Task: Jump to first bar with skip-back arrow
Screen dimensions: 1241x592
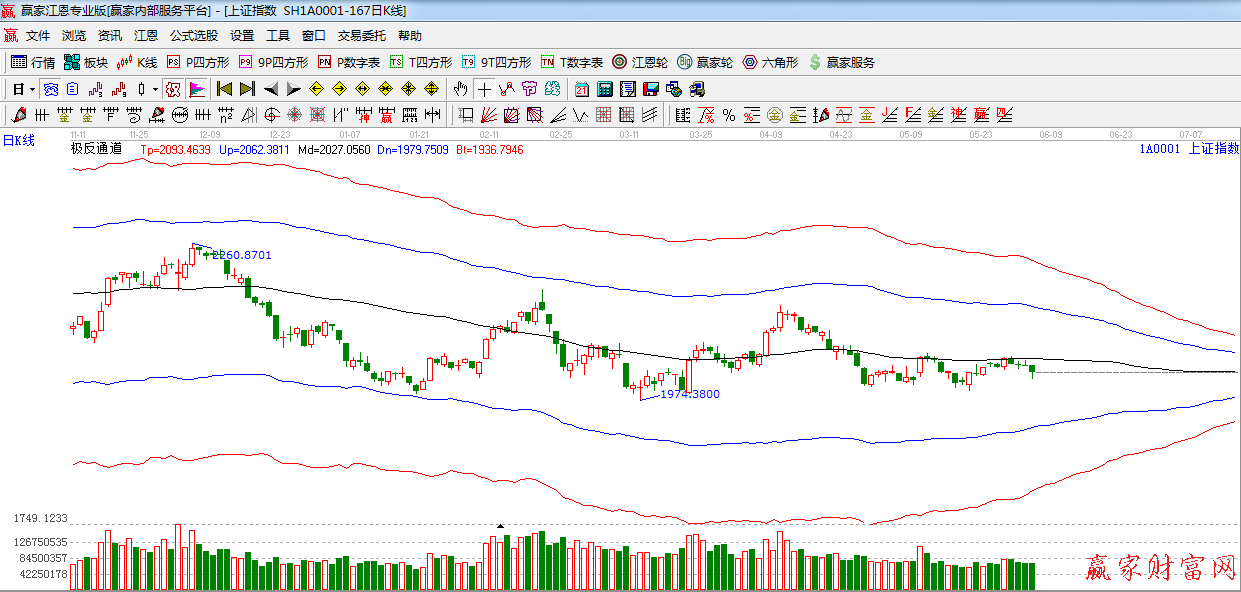Action: (x=224, y=89)
